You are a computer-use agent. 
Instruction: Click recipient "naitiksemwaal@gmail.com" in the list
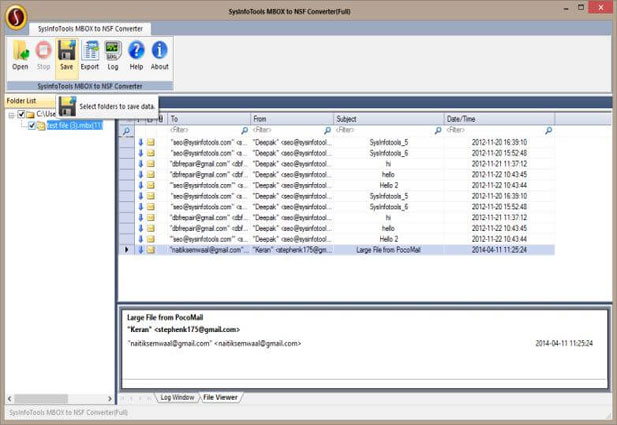(x=209, y=249)
